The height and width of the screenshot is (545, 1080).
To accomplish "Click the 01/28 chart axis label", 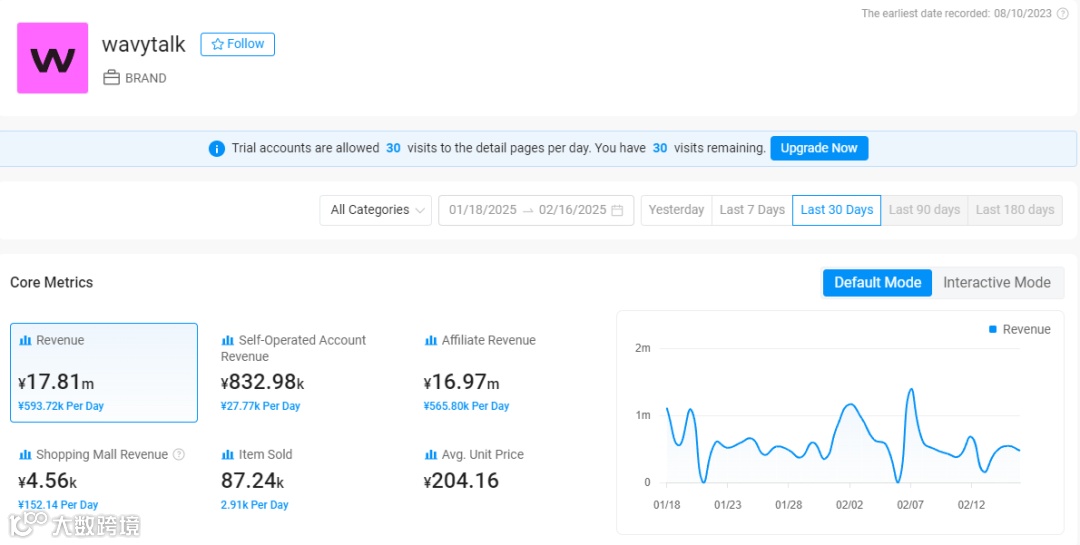I will pos(788,505).
